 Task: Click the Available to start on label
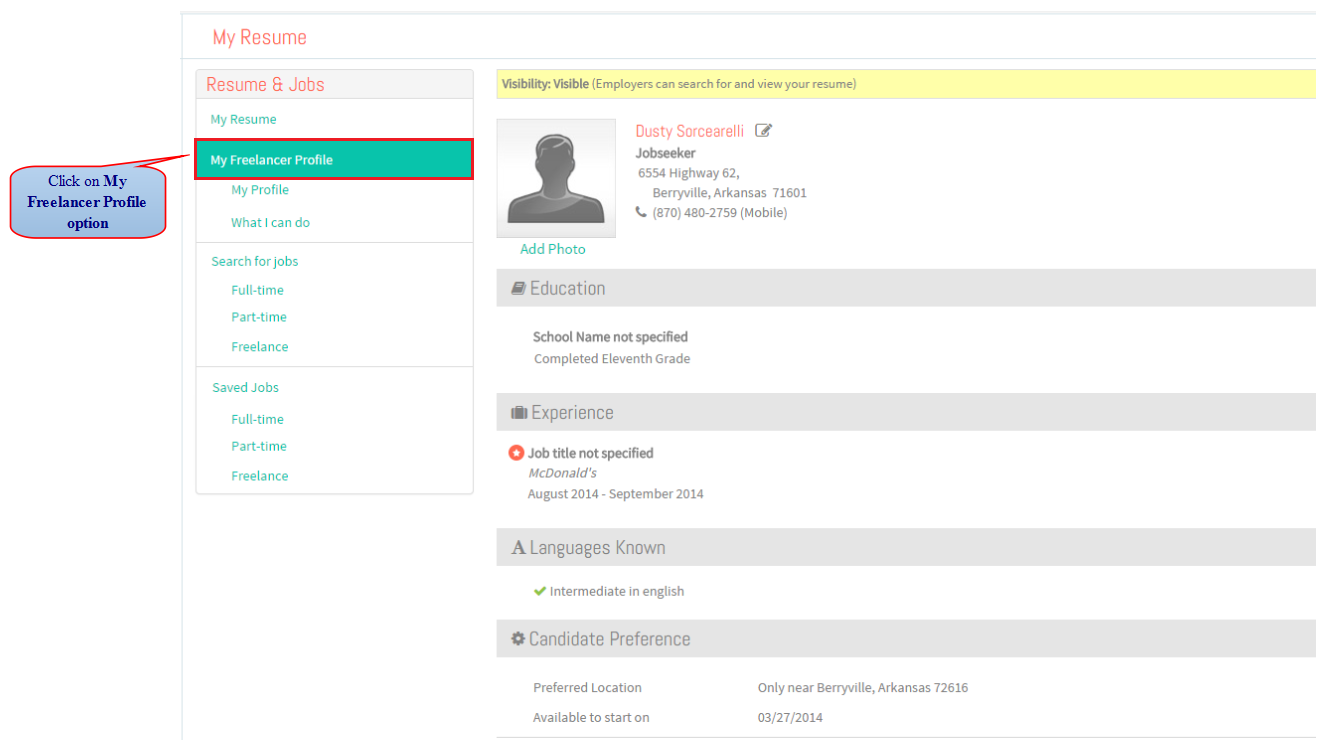[x=591, y=718]
